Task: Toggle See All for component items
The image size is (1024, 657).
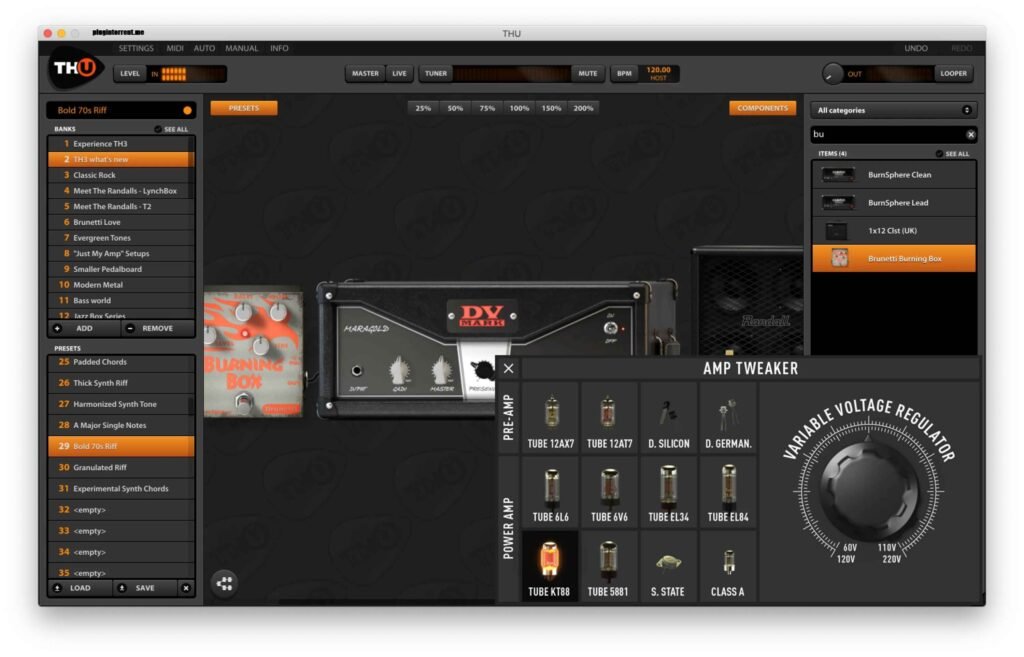Action: (952, 153)
